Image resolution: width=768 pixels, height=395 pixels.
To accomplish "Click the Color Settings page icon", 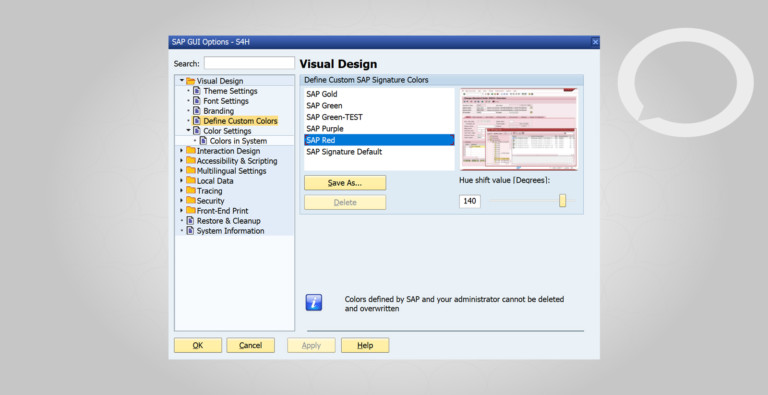I will [x=197, y=131].
